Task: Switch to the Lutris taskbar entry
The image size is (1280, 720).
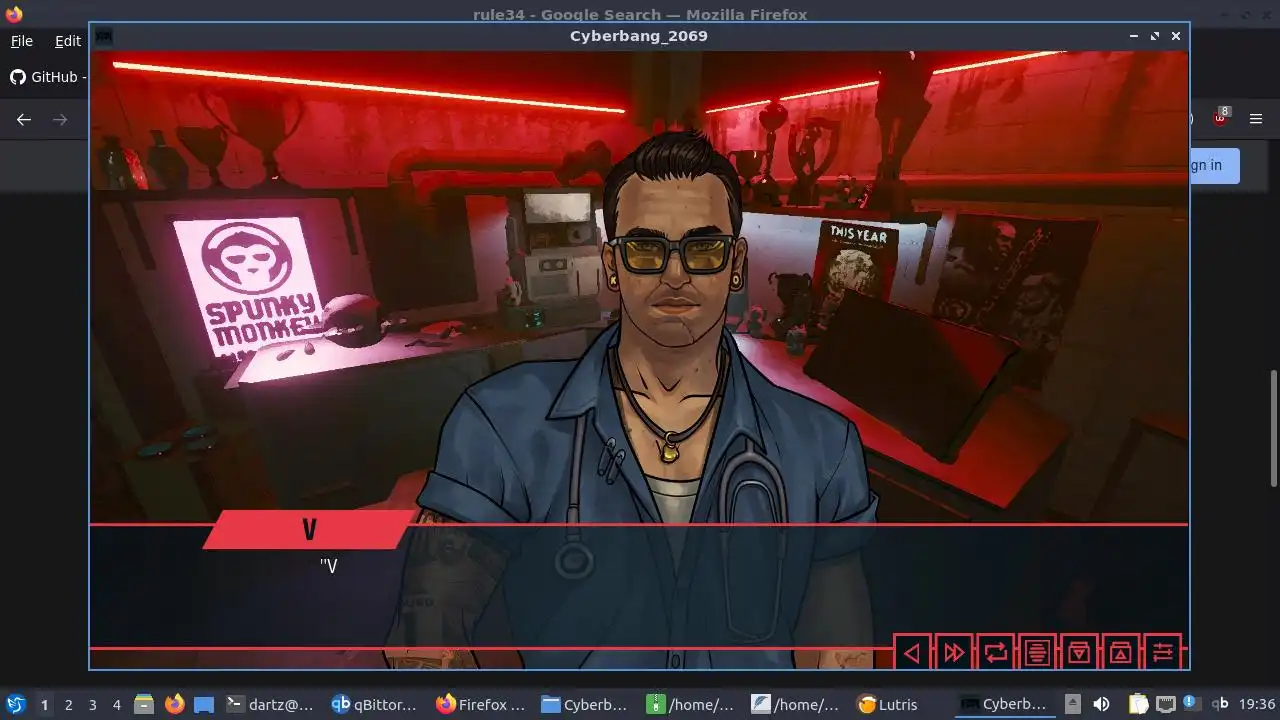Action: coord(900,704)
